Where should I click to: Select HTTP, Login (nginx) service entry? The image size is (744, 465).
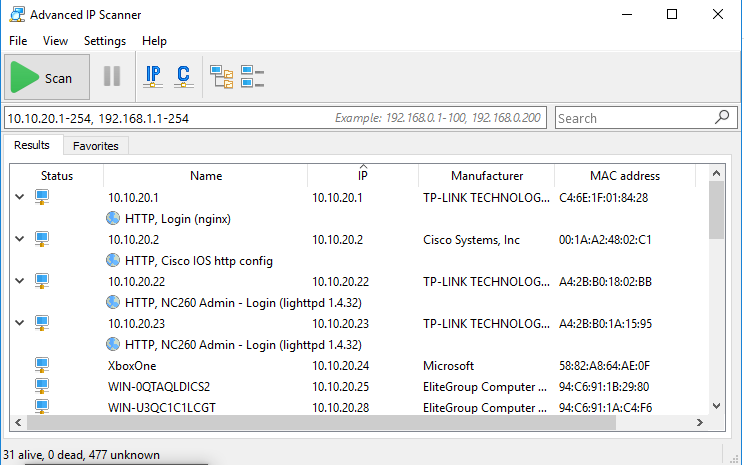pos(178,219)
